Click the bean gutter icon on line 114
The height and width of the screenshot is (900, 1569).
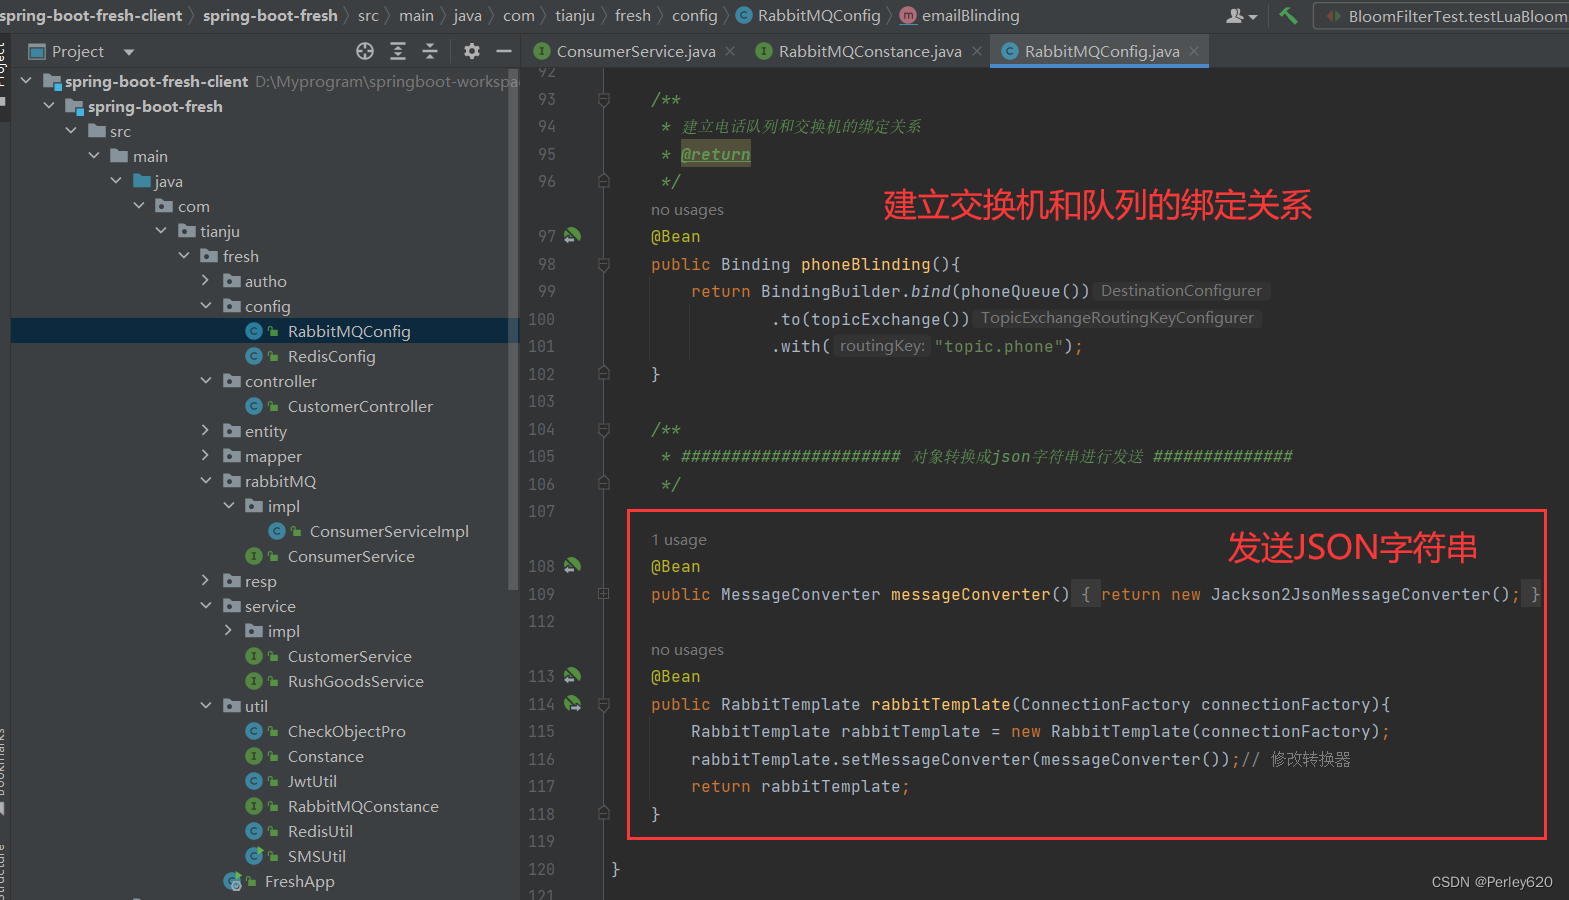(572, 704)
